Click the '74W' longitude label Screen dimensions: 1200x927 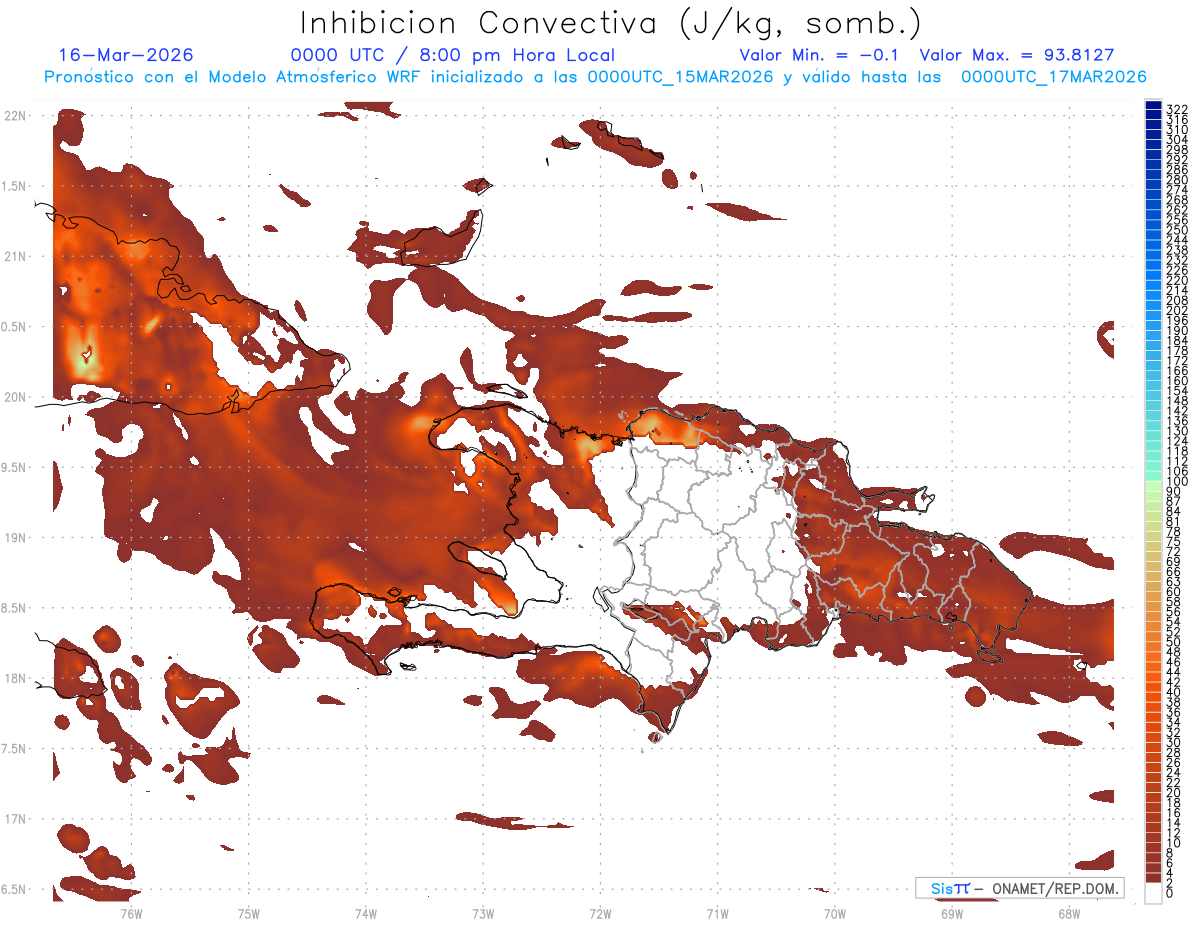[366, 912]
